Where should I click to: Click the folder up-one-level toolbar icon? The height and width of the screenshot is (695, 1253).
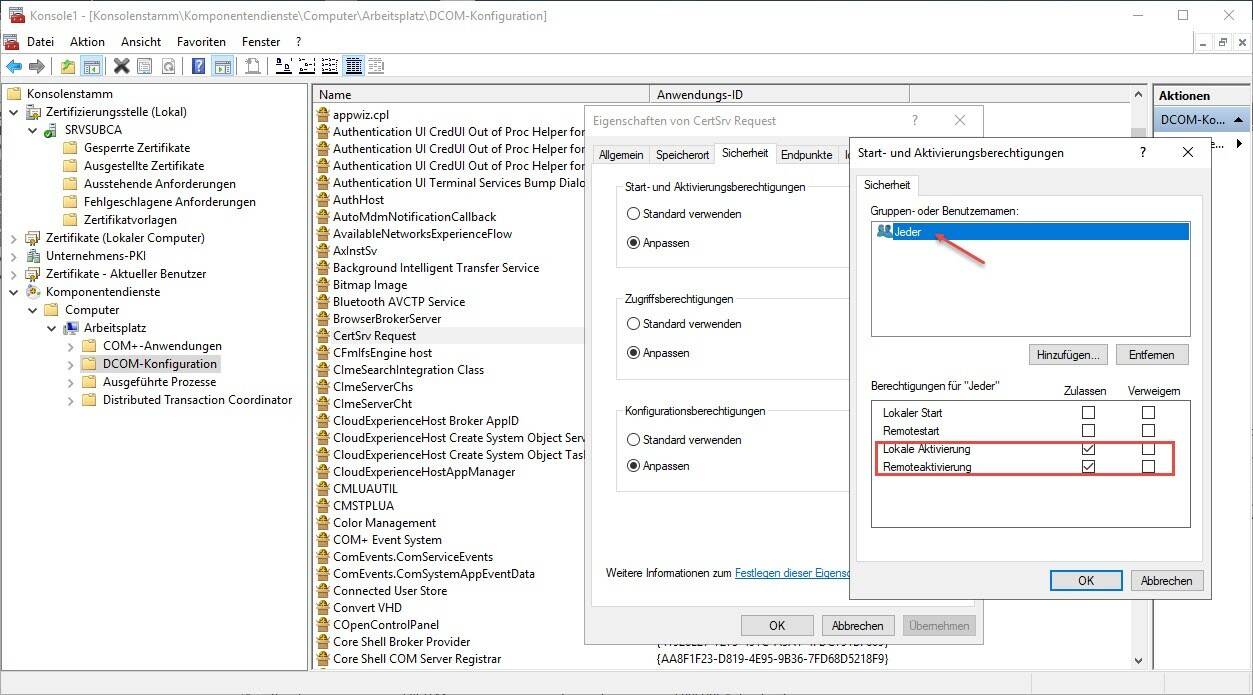[67, 67]
